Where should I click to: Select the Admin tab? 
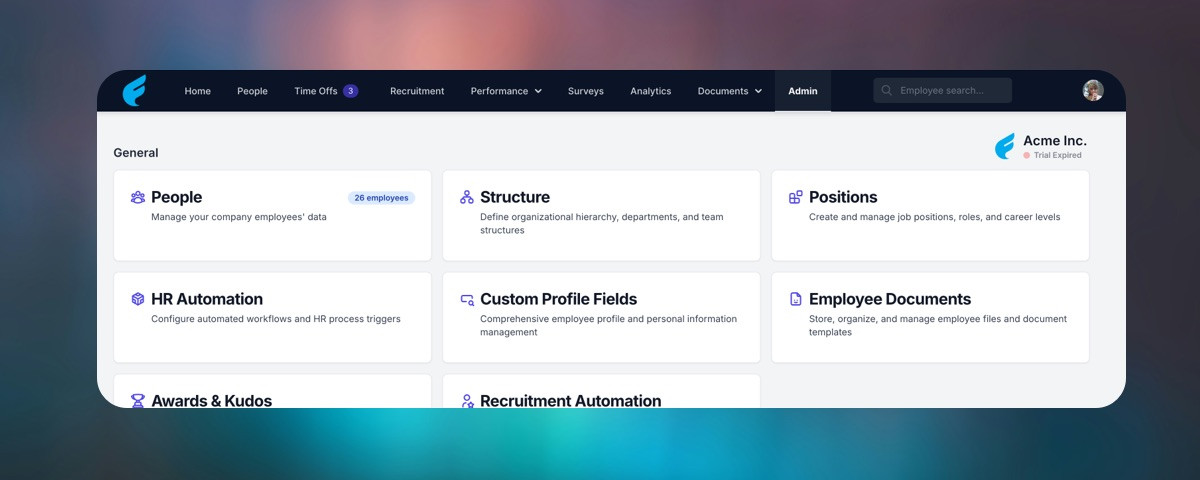pyautogui.click(x=803, y=91)
